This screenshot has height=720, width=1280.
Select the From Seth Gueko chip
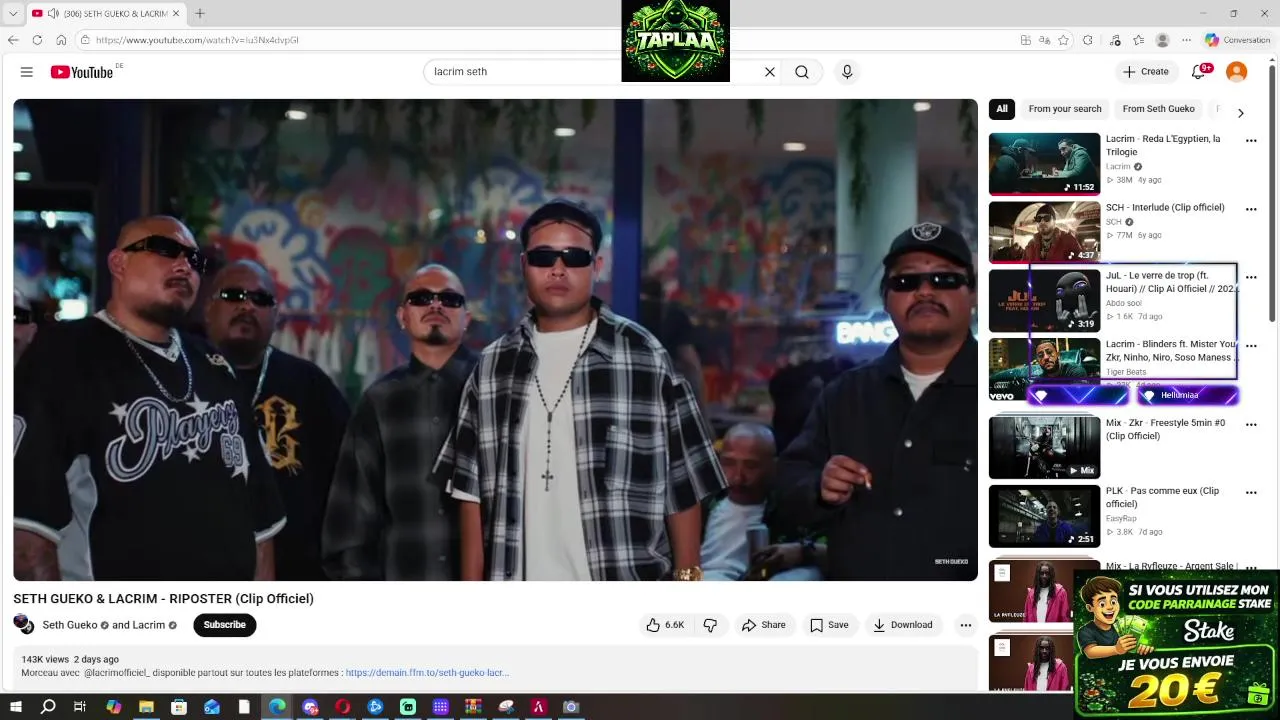(1158, 109)
